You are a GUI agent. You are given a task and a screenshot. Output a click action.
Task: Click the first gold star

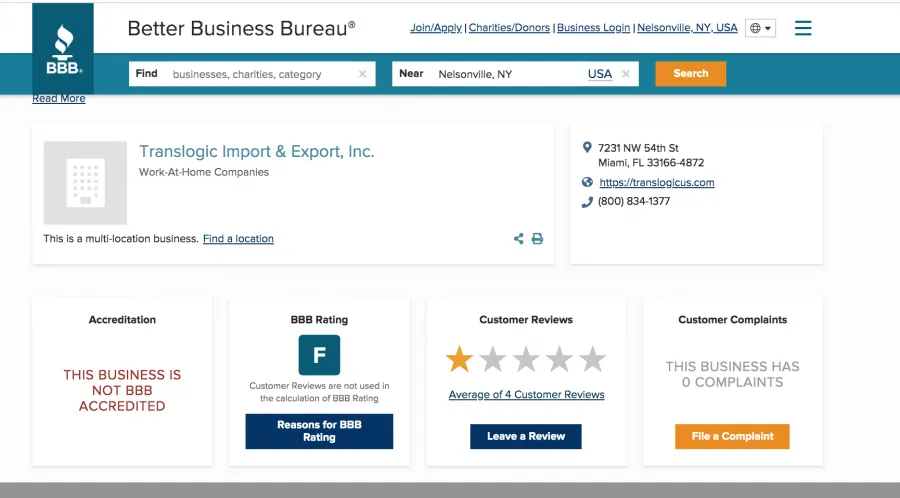tap(459, 360)
